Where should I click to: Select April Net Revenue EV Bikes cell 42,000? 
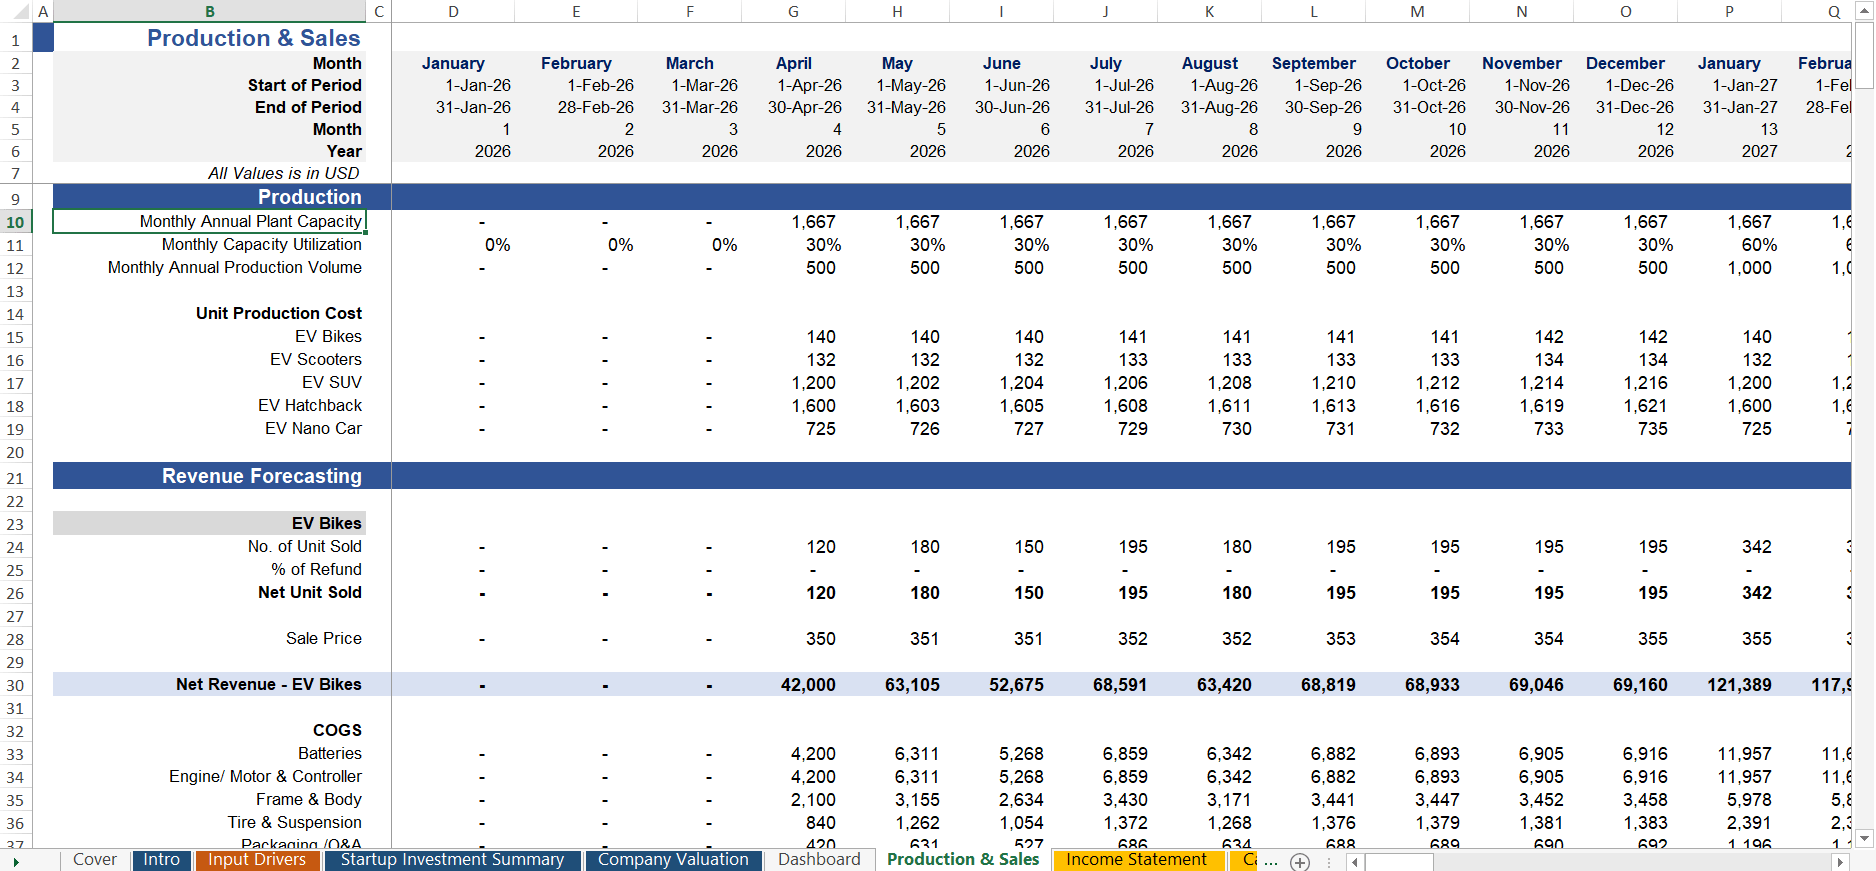pos(807,685)
